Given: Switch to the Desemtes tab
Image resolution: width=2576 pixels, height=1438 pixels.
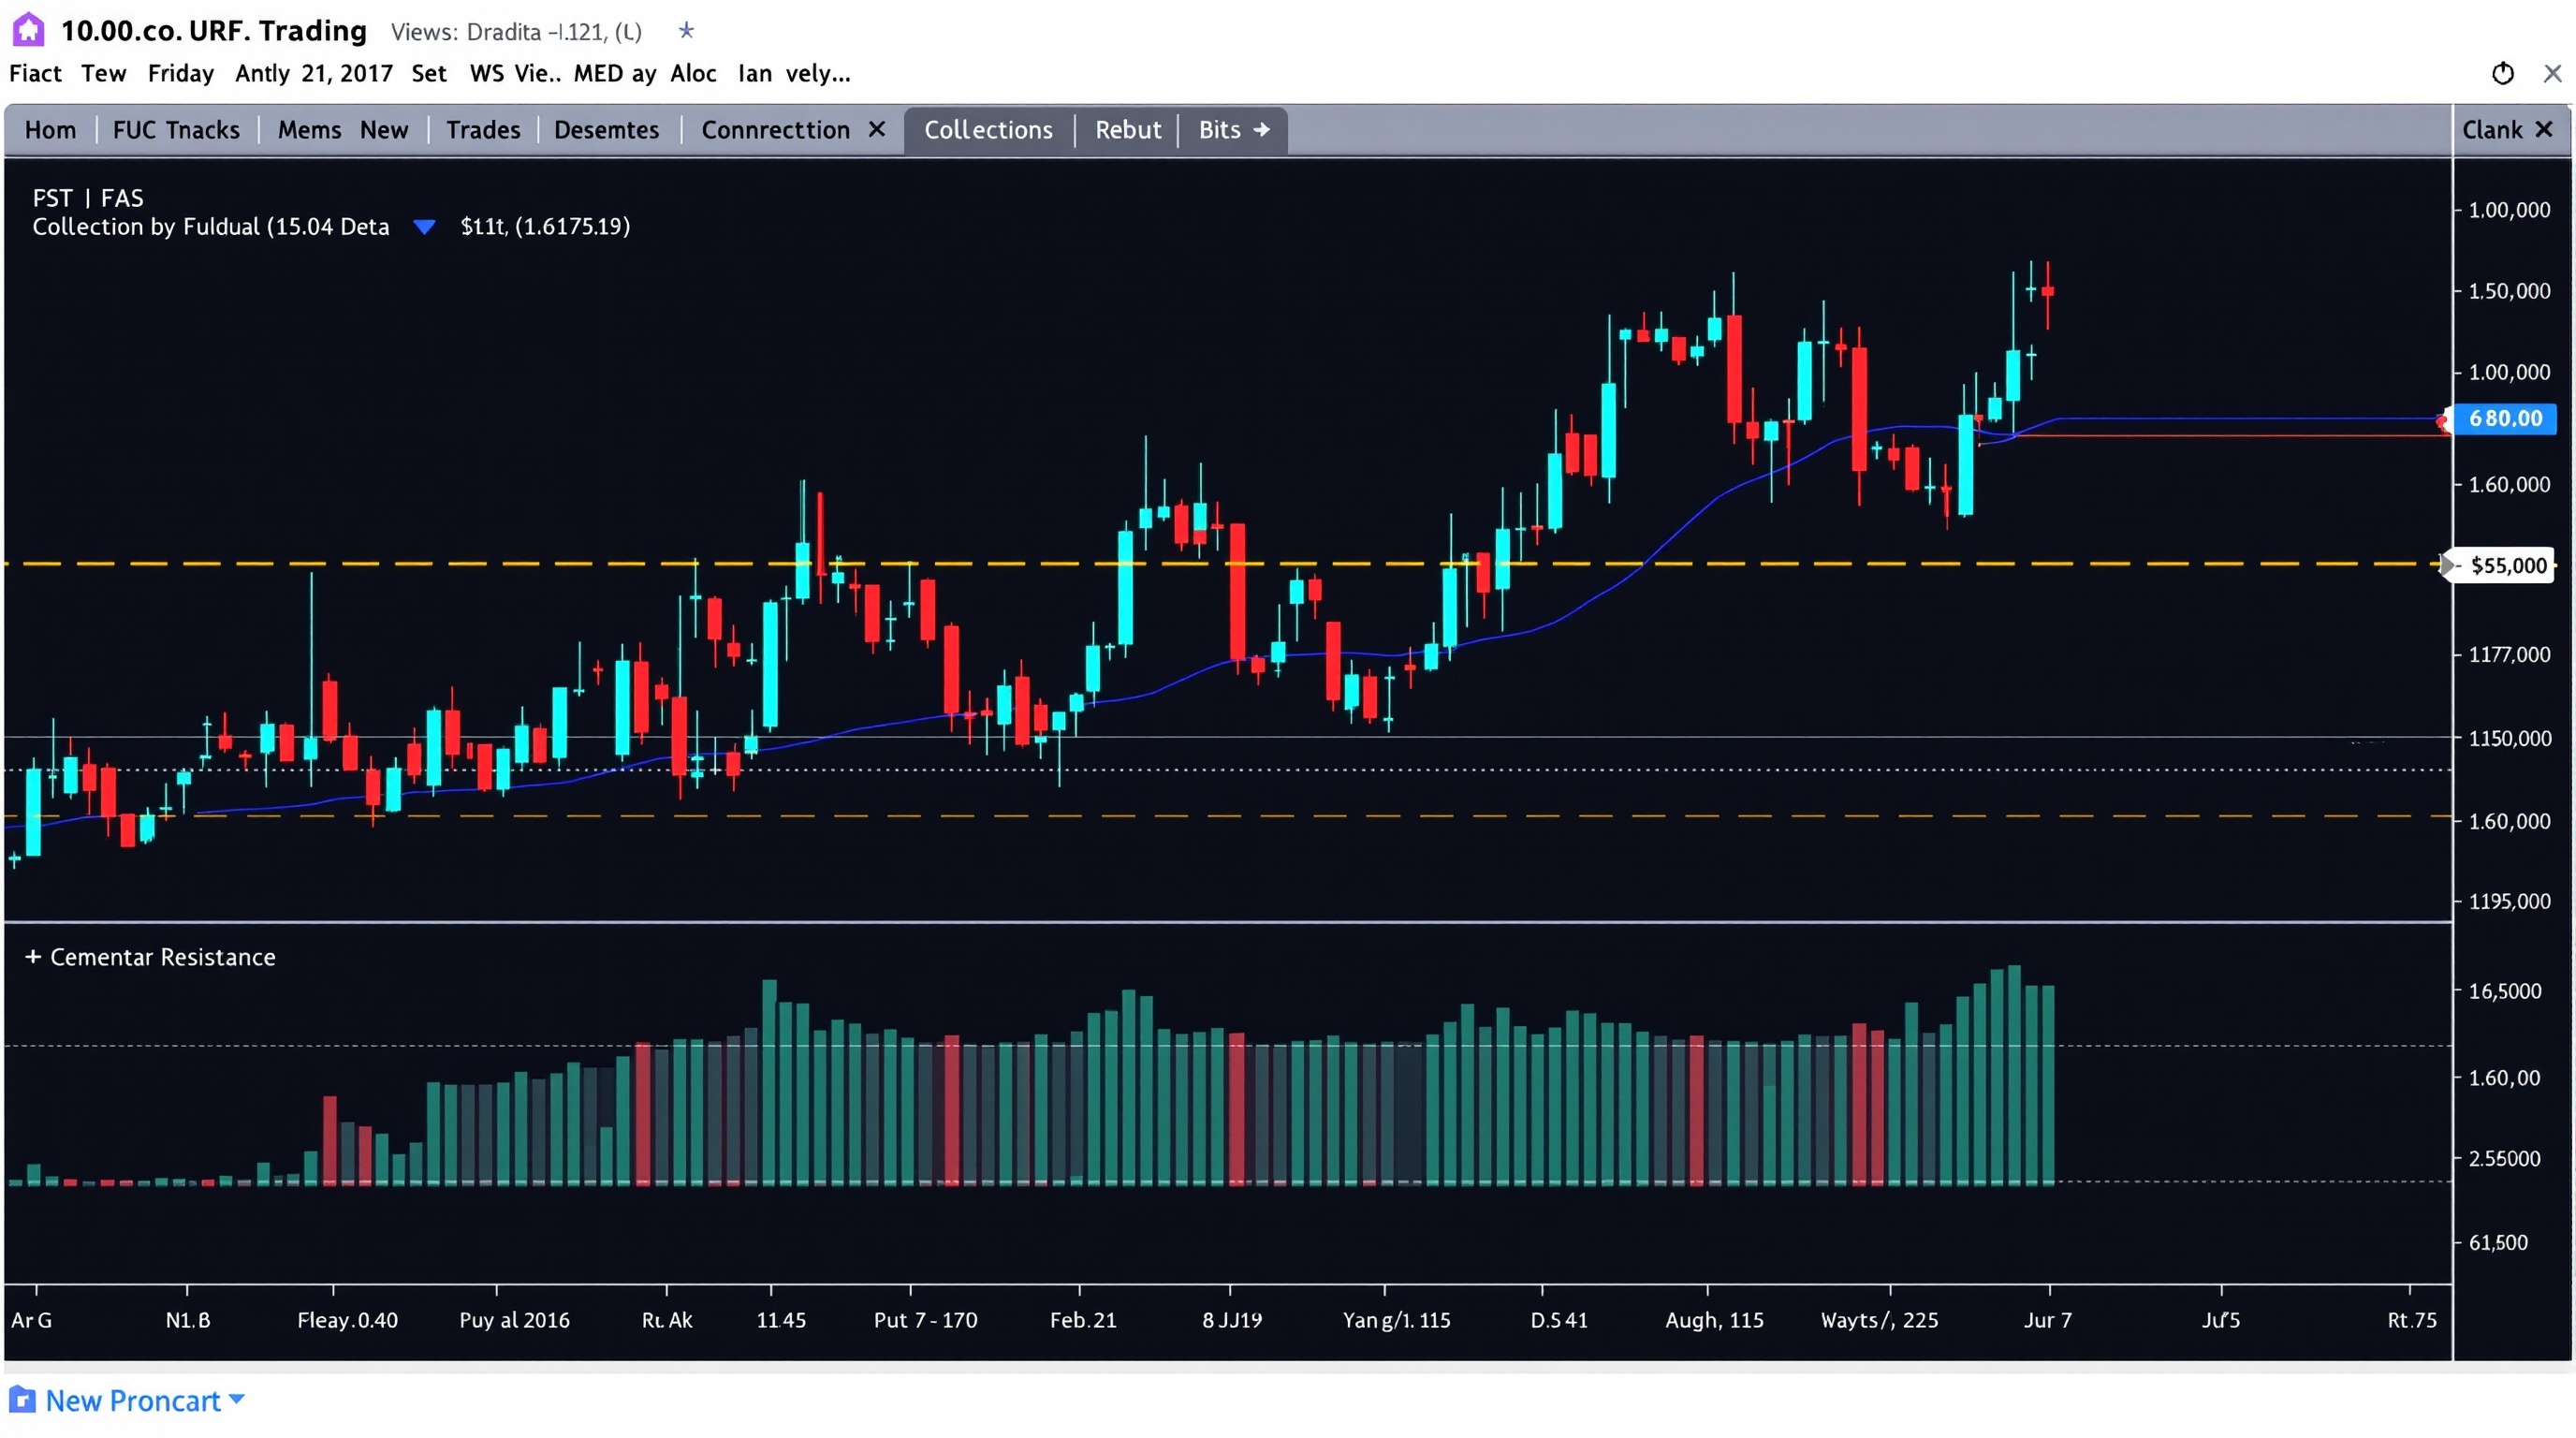Looking at the screenshot, I should [607, 130].
